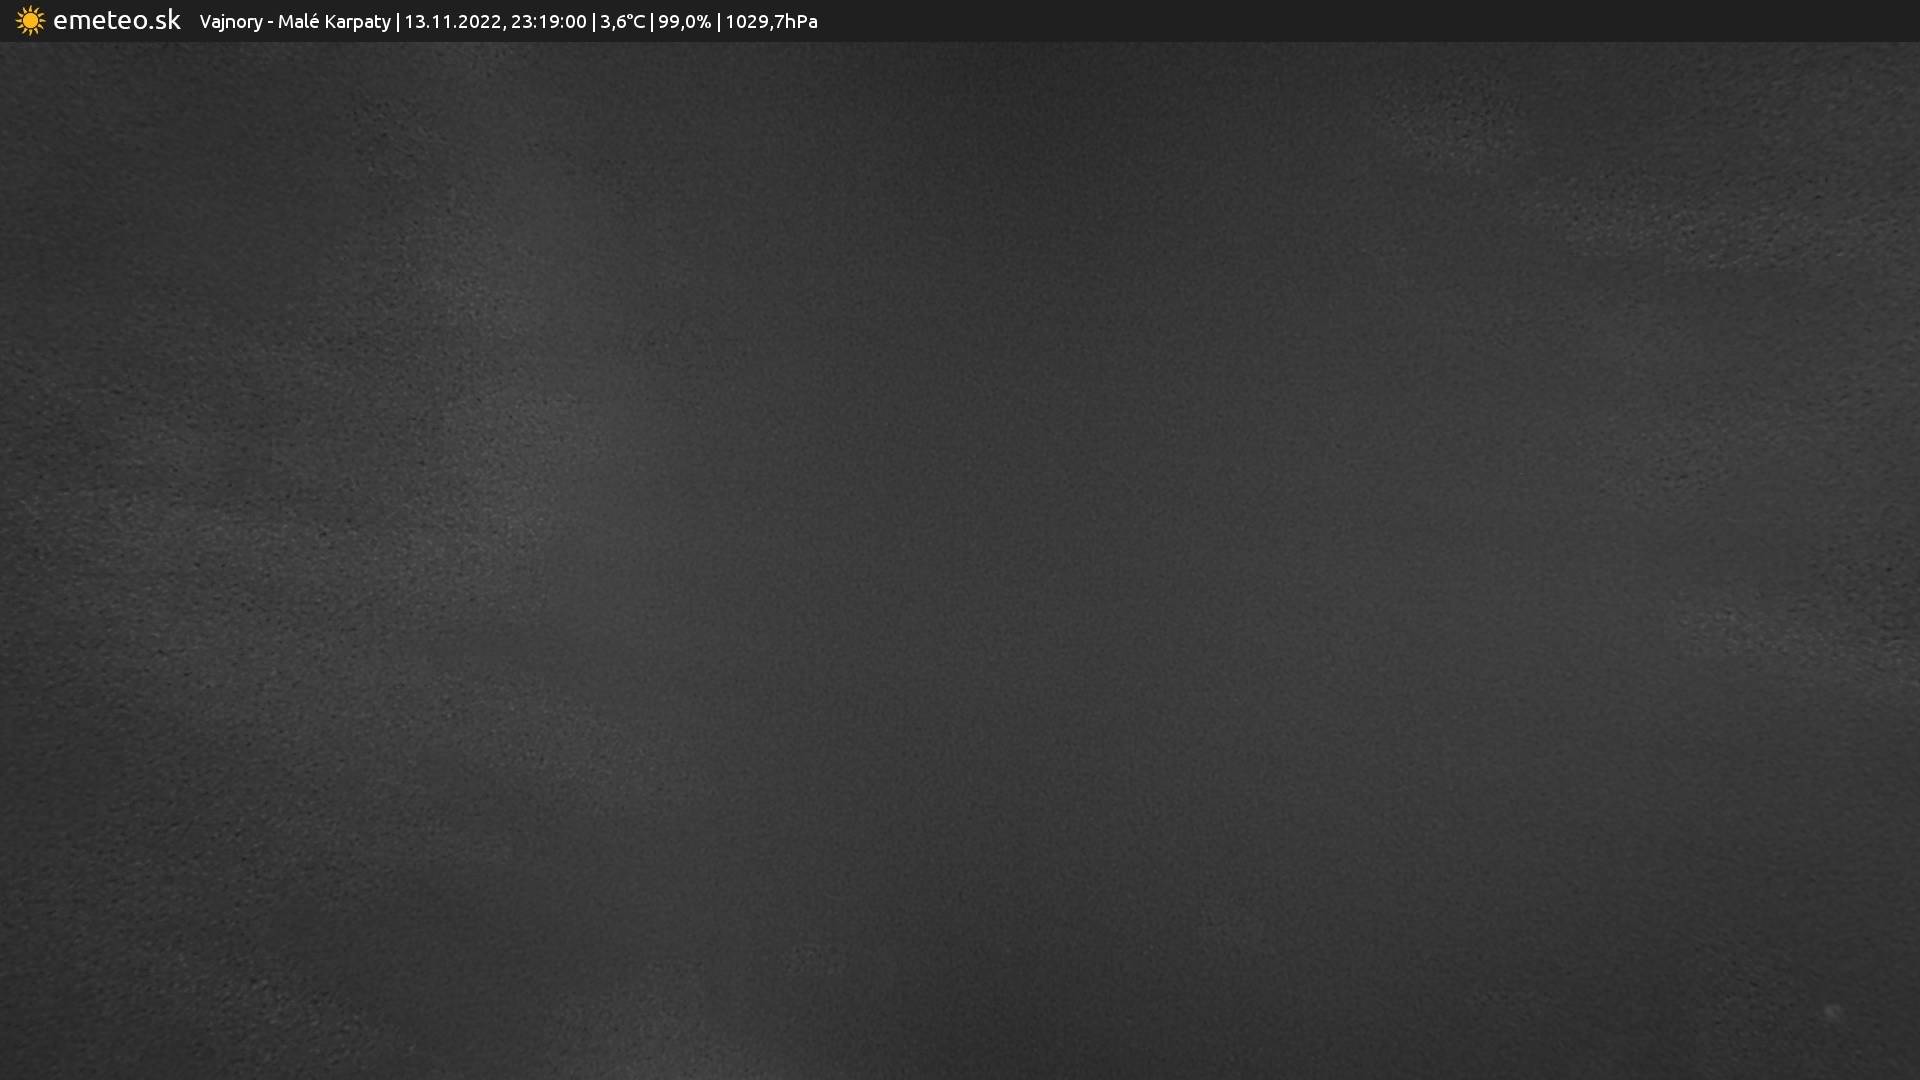Click the orange sun logo icon
The height and width of the screenshot is (1080, 1920).
coord(30,21)
